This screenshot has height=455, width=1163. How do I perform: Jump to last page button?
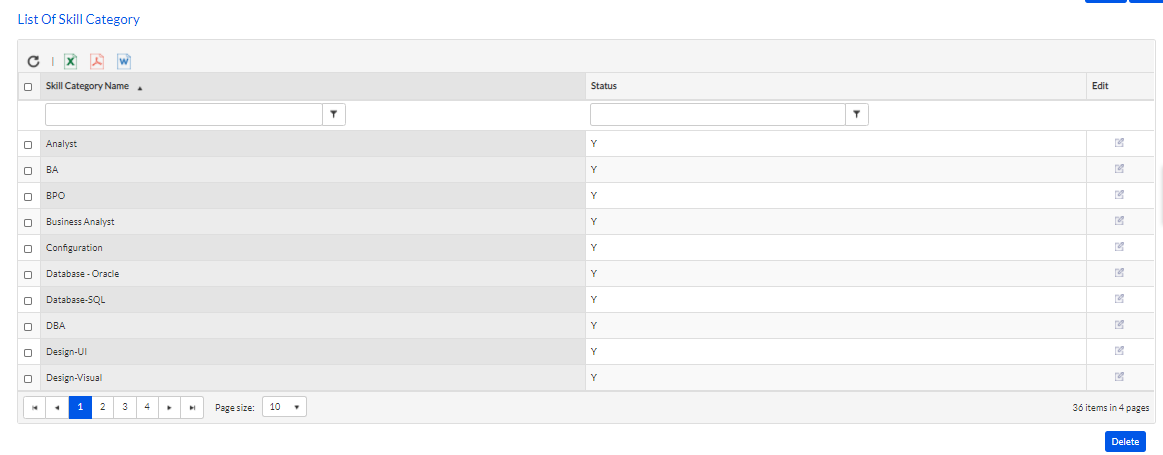193,407
